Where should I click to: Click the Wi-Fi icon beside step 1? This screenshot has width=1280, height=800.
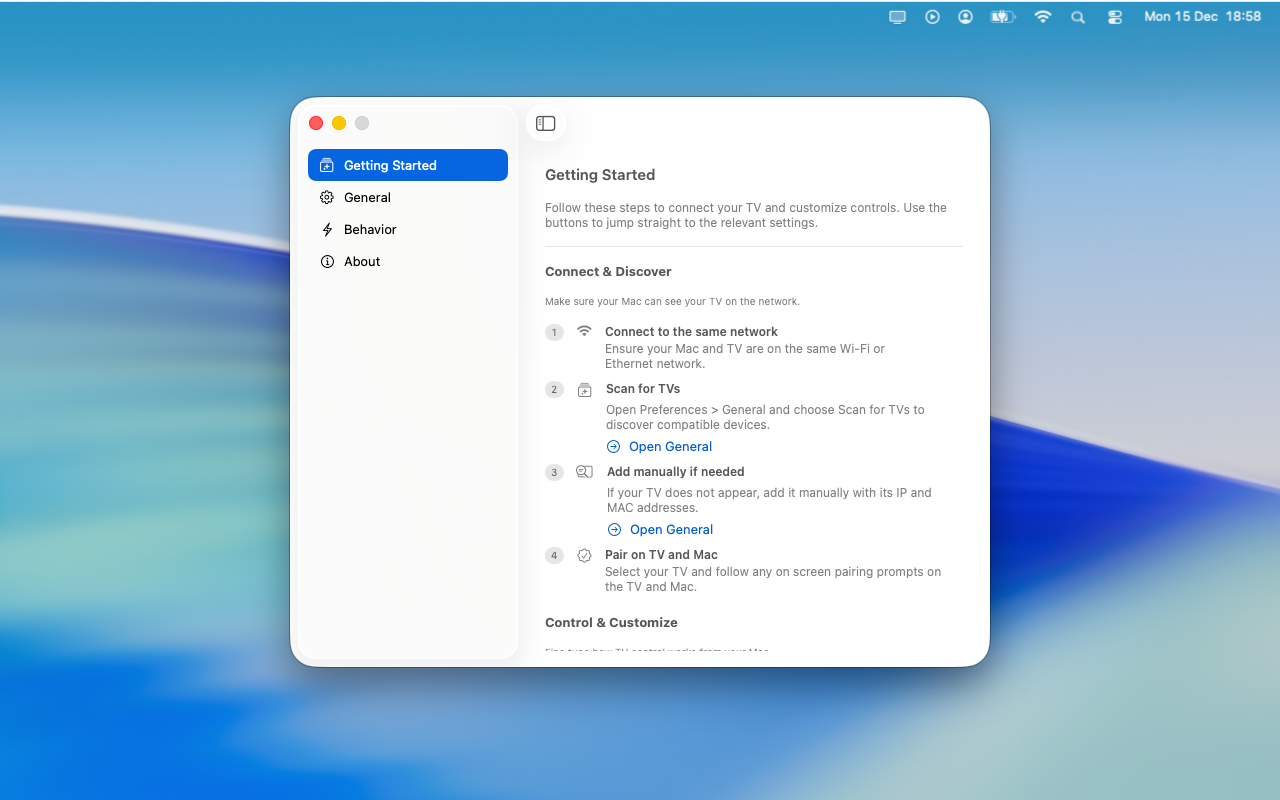pyautogui.click(x=584, y=331)
